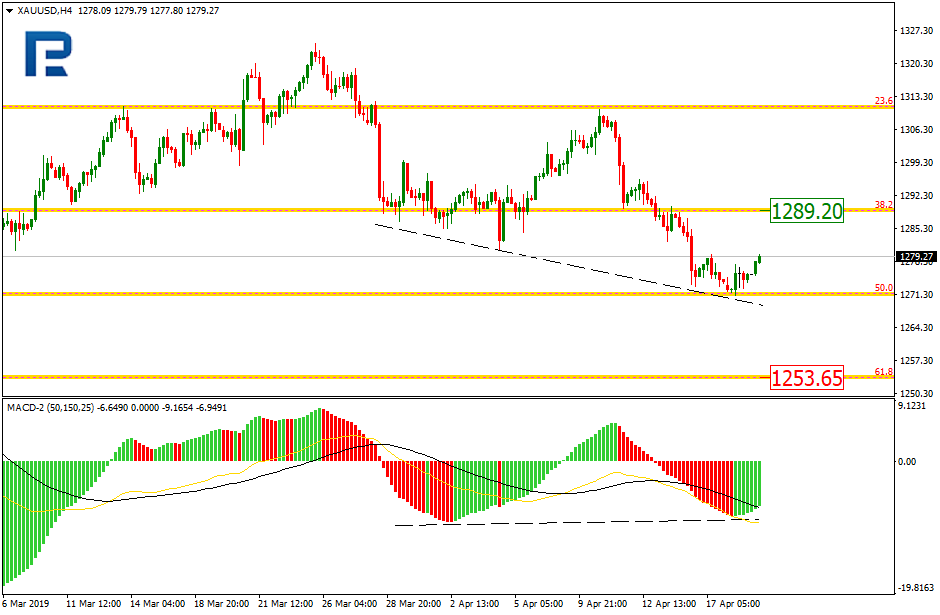Click the 6 Mar 2019 date label
Image resolution: width=940 pixels, height=615 pixels.
pos(26,604)
